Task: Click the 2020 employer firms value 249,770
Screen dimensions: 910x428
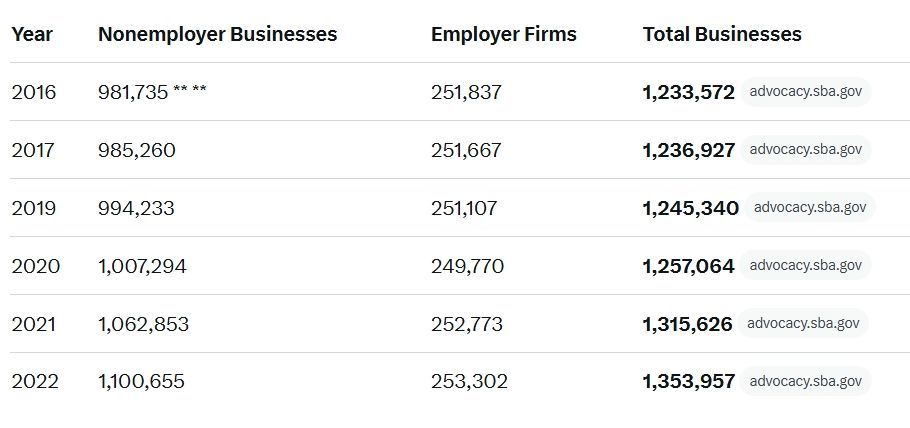Action: tap(467, 266)
